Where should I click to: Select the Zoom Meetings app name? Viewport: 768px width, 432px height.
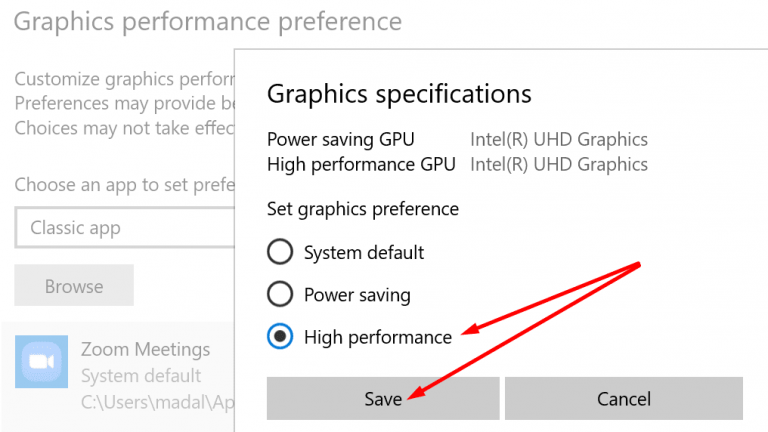tap(145, 349)
